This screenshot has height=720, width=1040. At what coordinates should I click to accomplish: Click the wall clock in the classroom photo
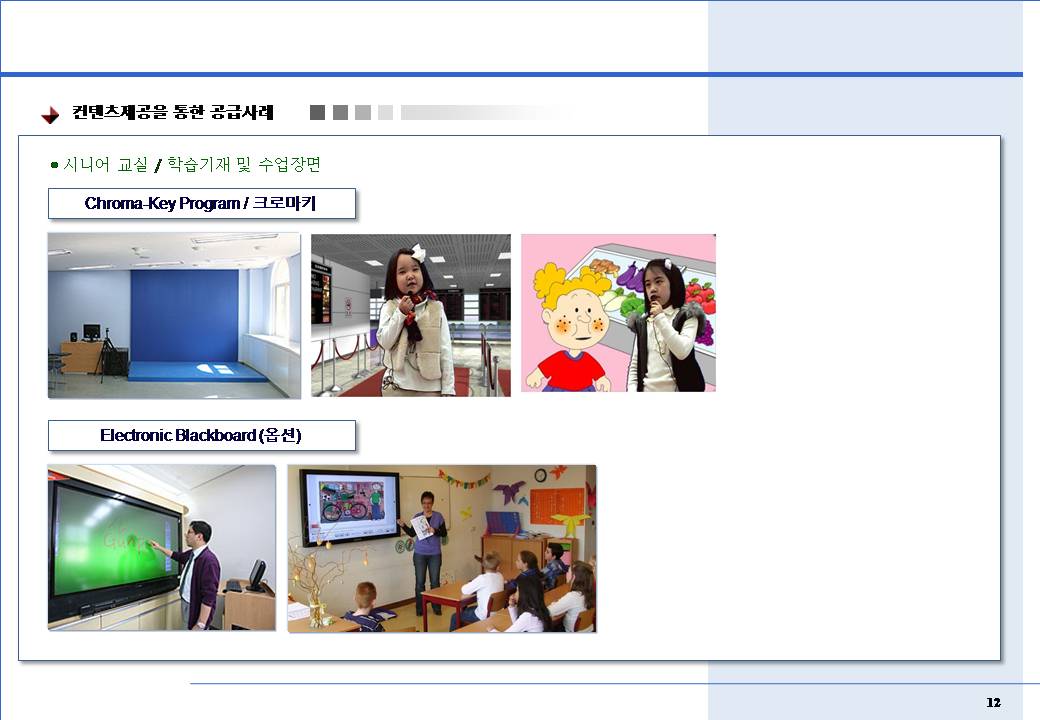click(540, 475)
